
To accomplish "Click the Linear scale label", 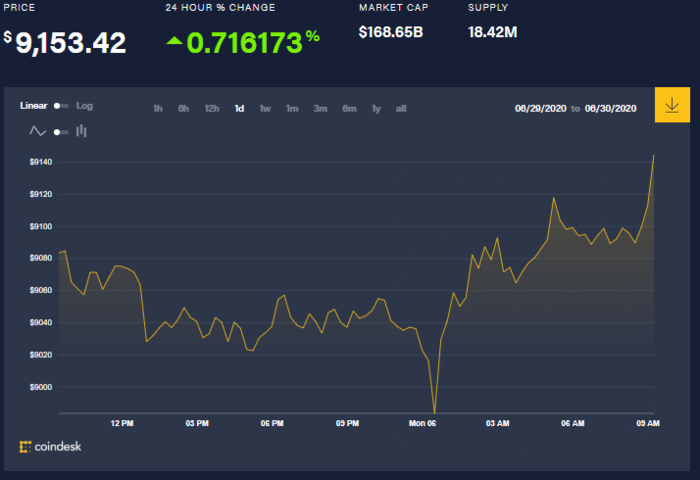I will (x=34, y=106).
